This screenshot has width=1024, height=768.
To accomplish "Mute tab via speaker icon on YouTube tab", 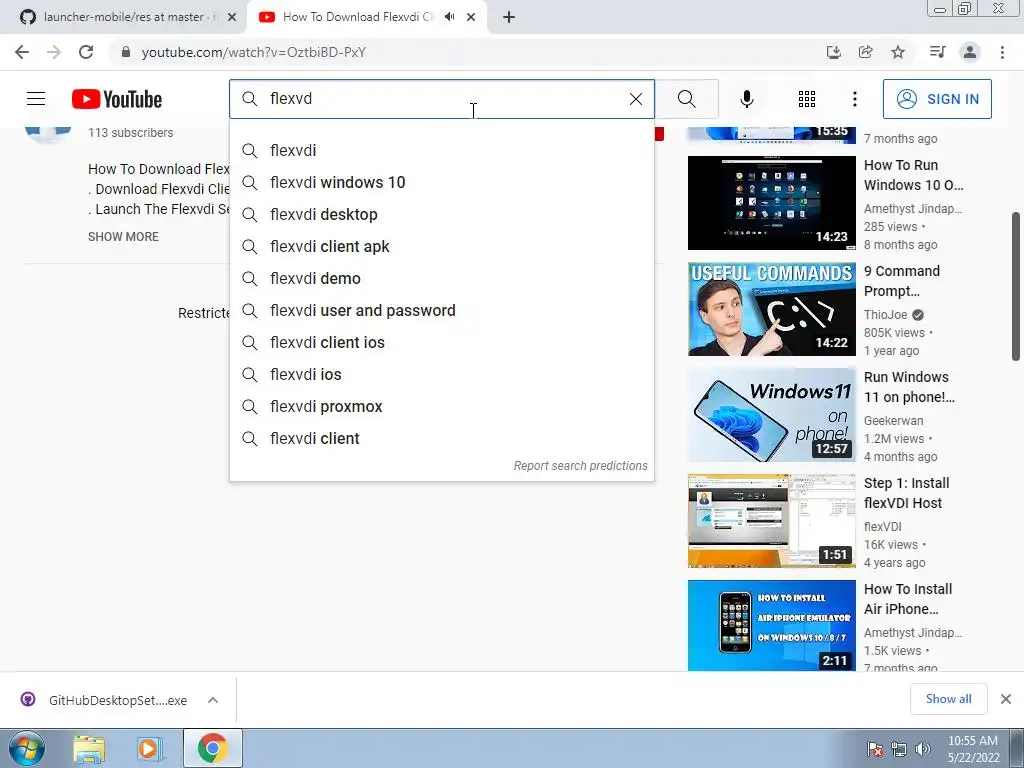I will (x=449, y=17).
